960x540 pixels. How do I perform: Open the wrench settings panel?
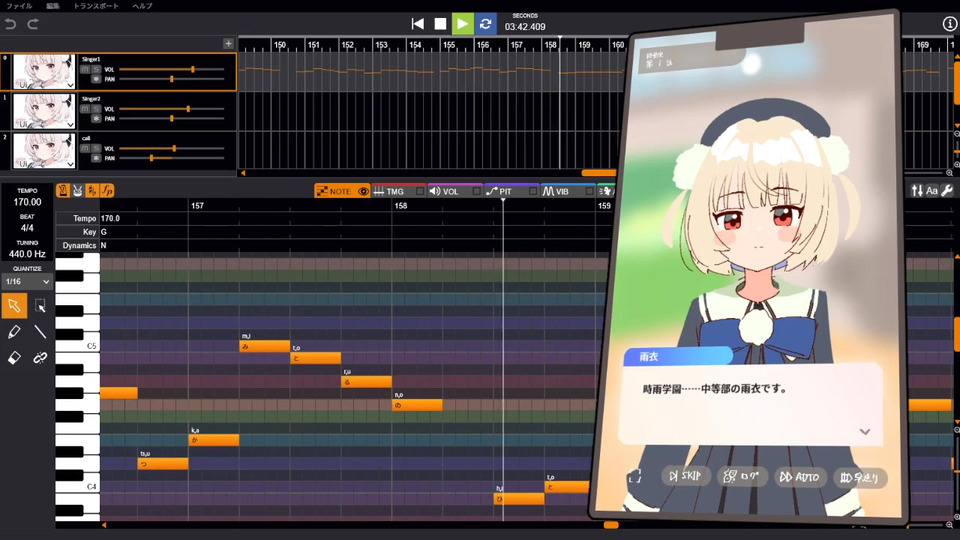tap(947, 190)
